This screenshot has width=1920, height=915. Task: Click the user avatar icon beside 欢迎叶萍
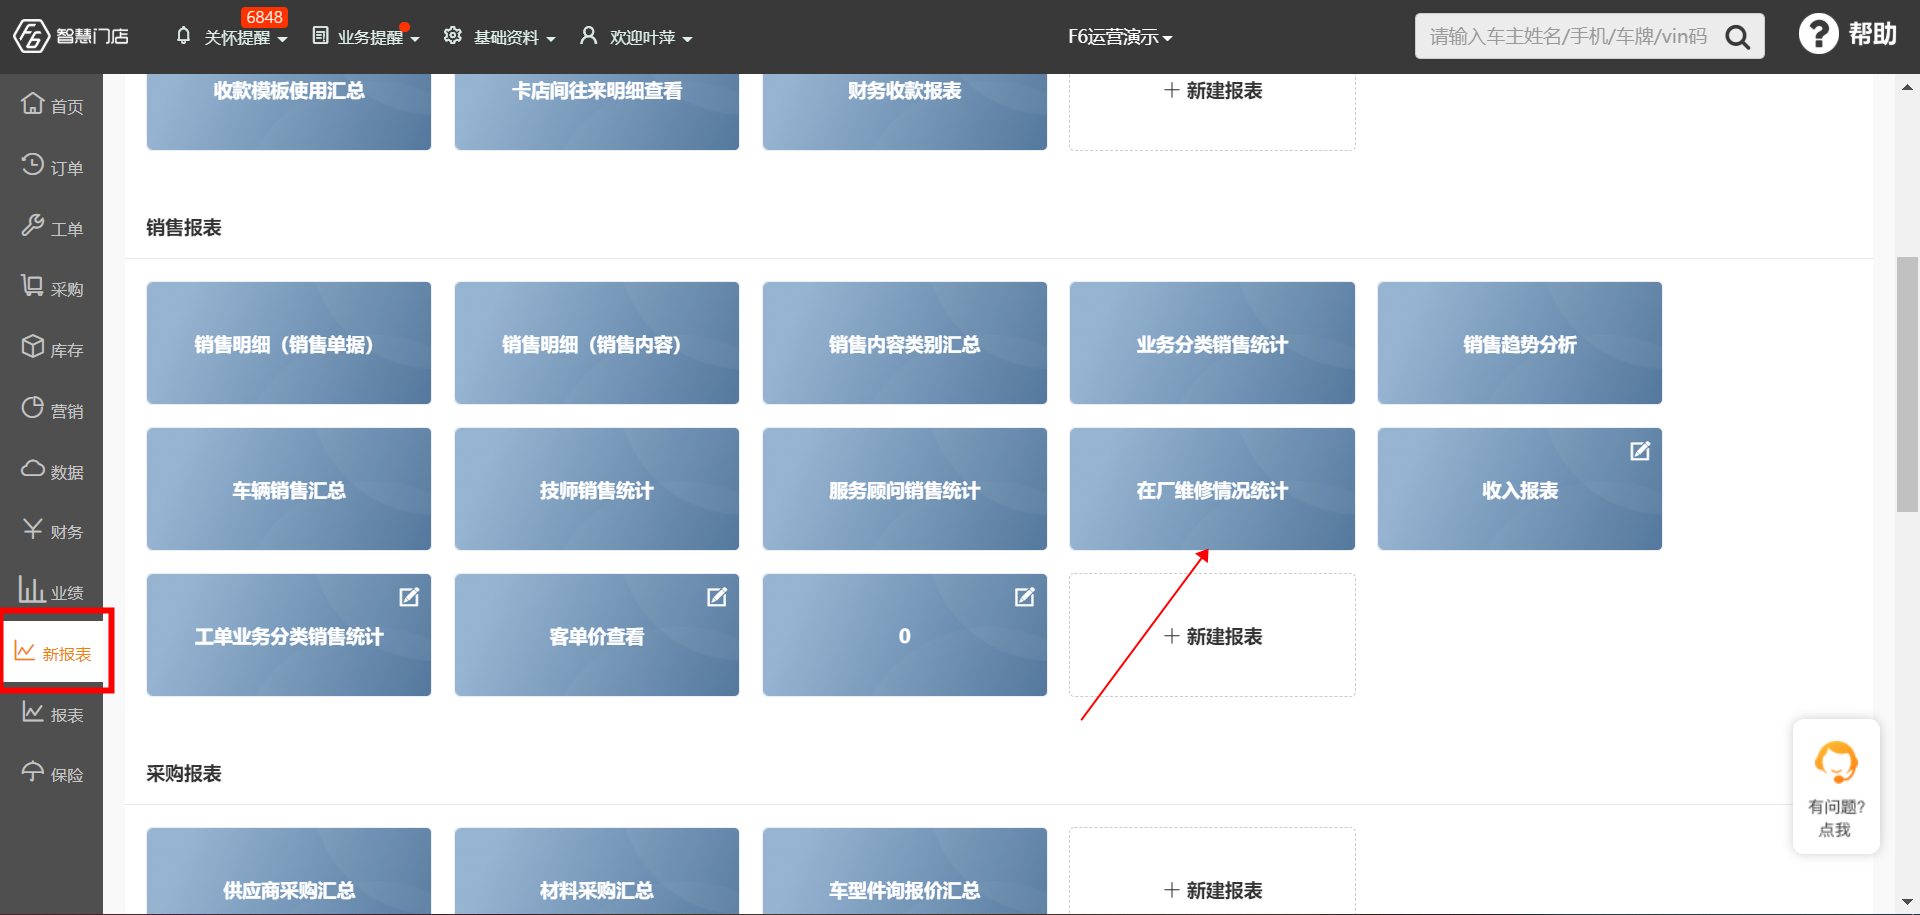click(x=589, y=36)
